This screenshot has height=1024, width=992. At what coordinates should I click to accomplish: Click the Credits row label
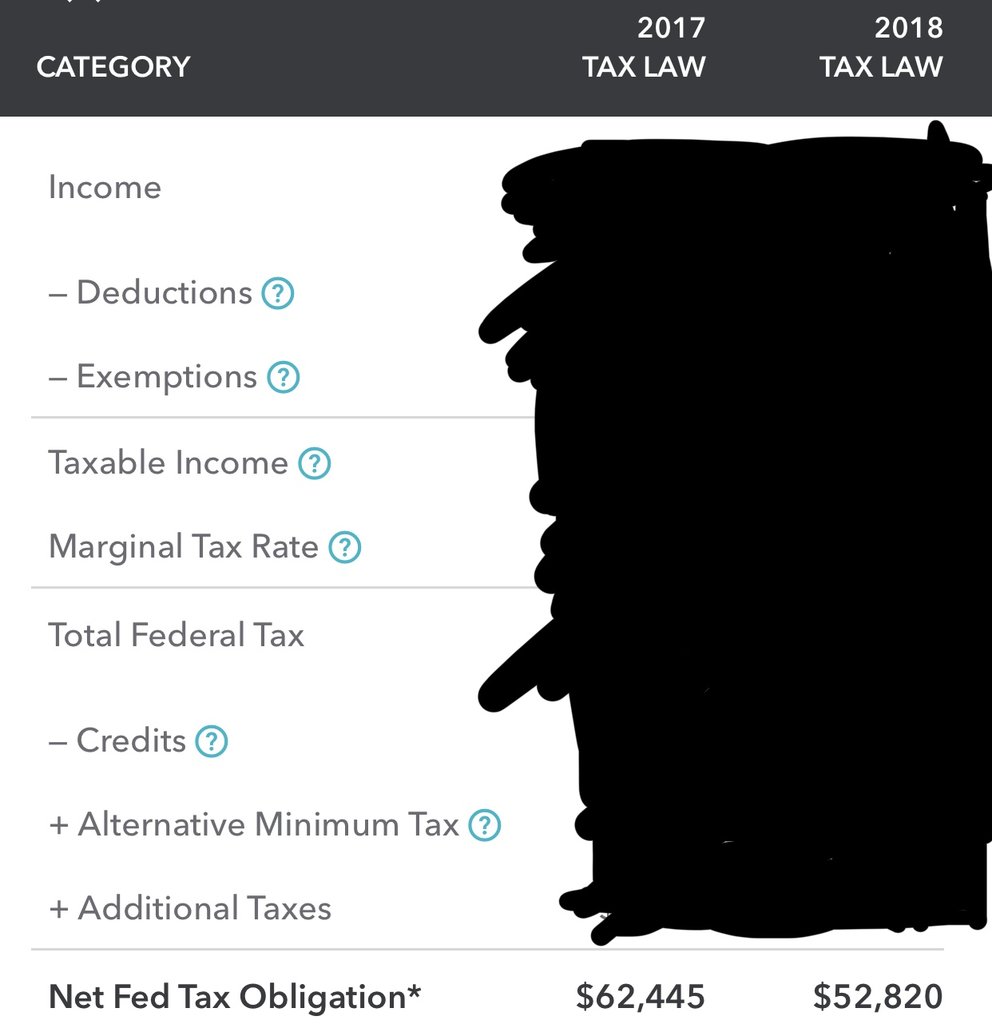click(x=131, y=741)
